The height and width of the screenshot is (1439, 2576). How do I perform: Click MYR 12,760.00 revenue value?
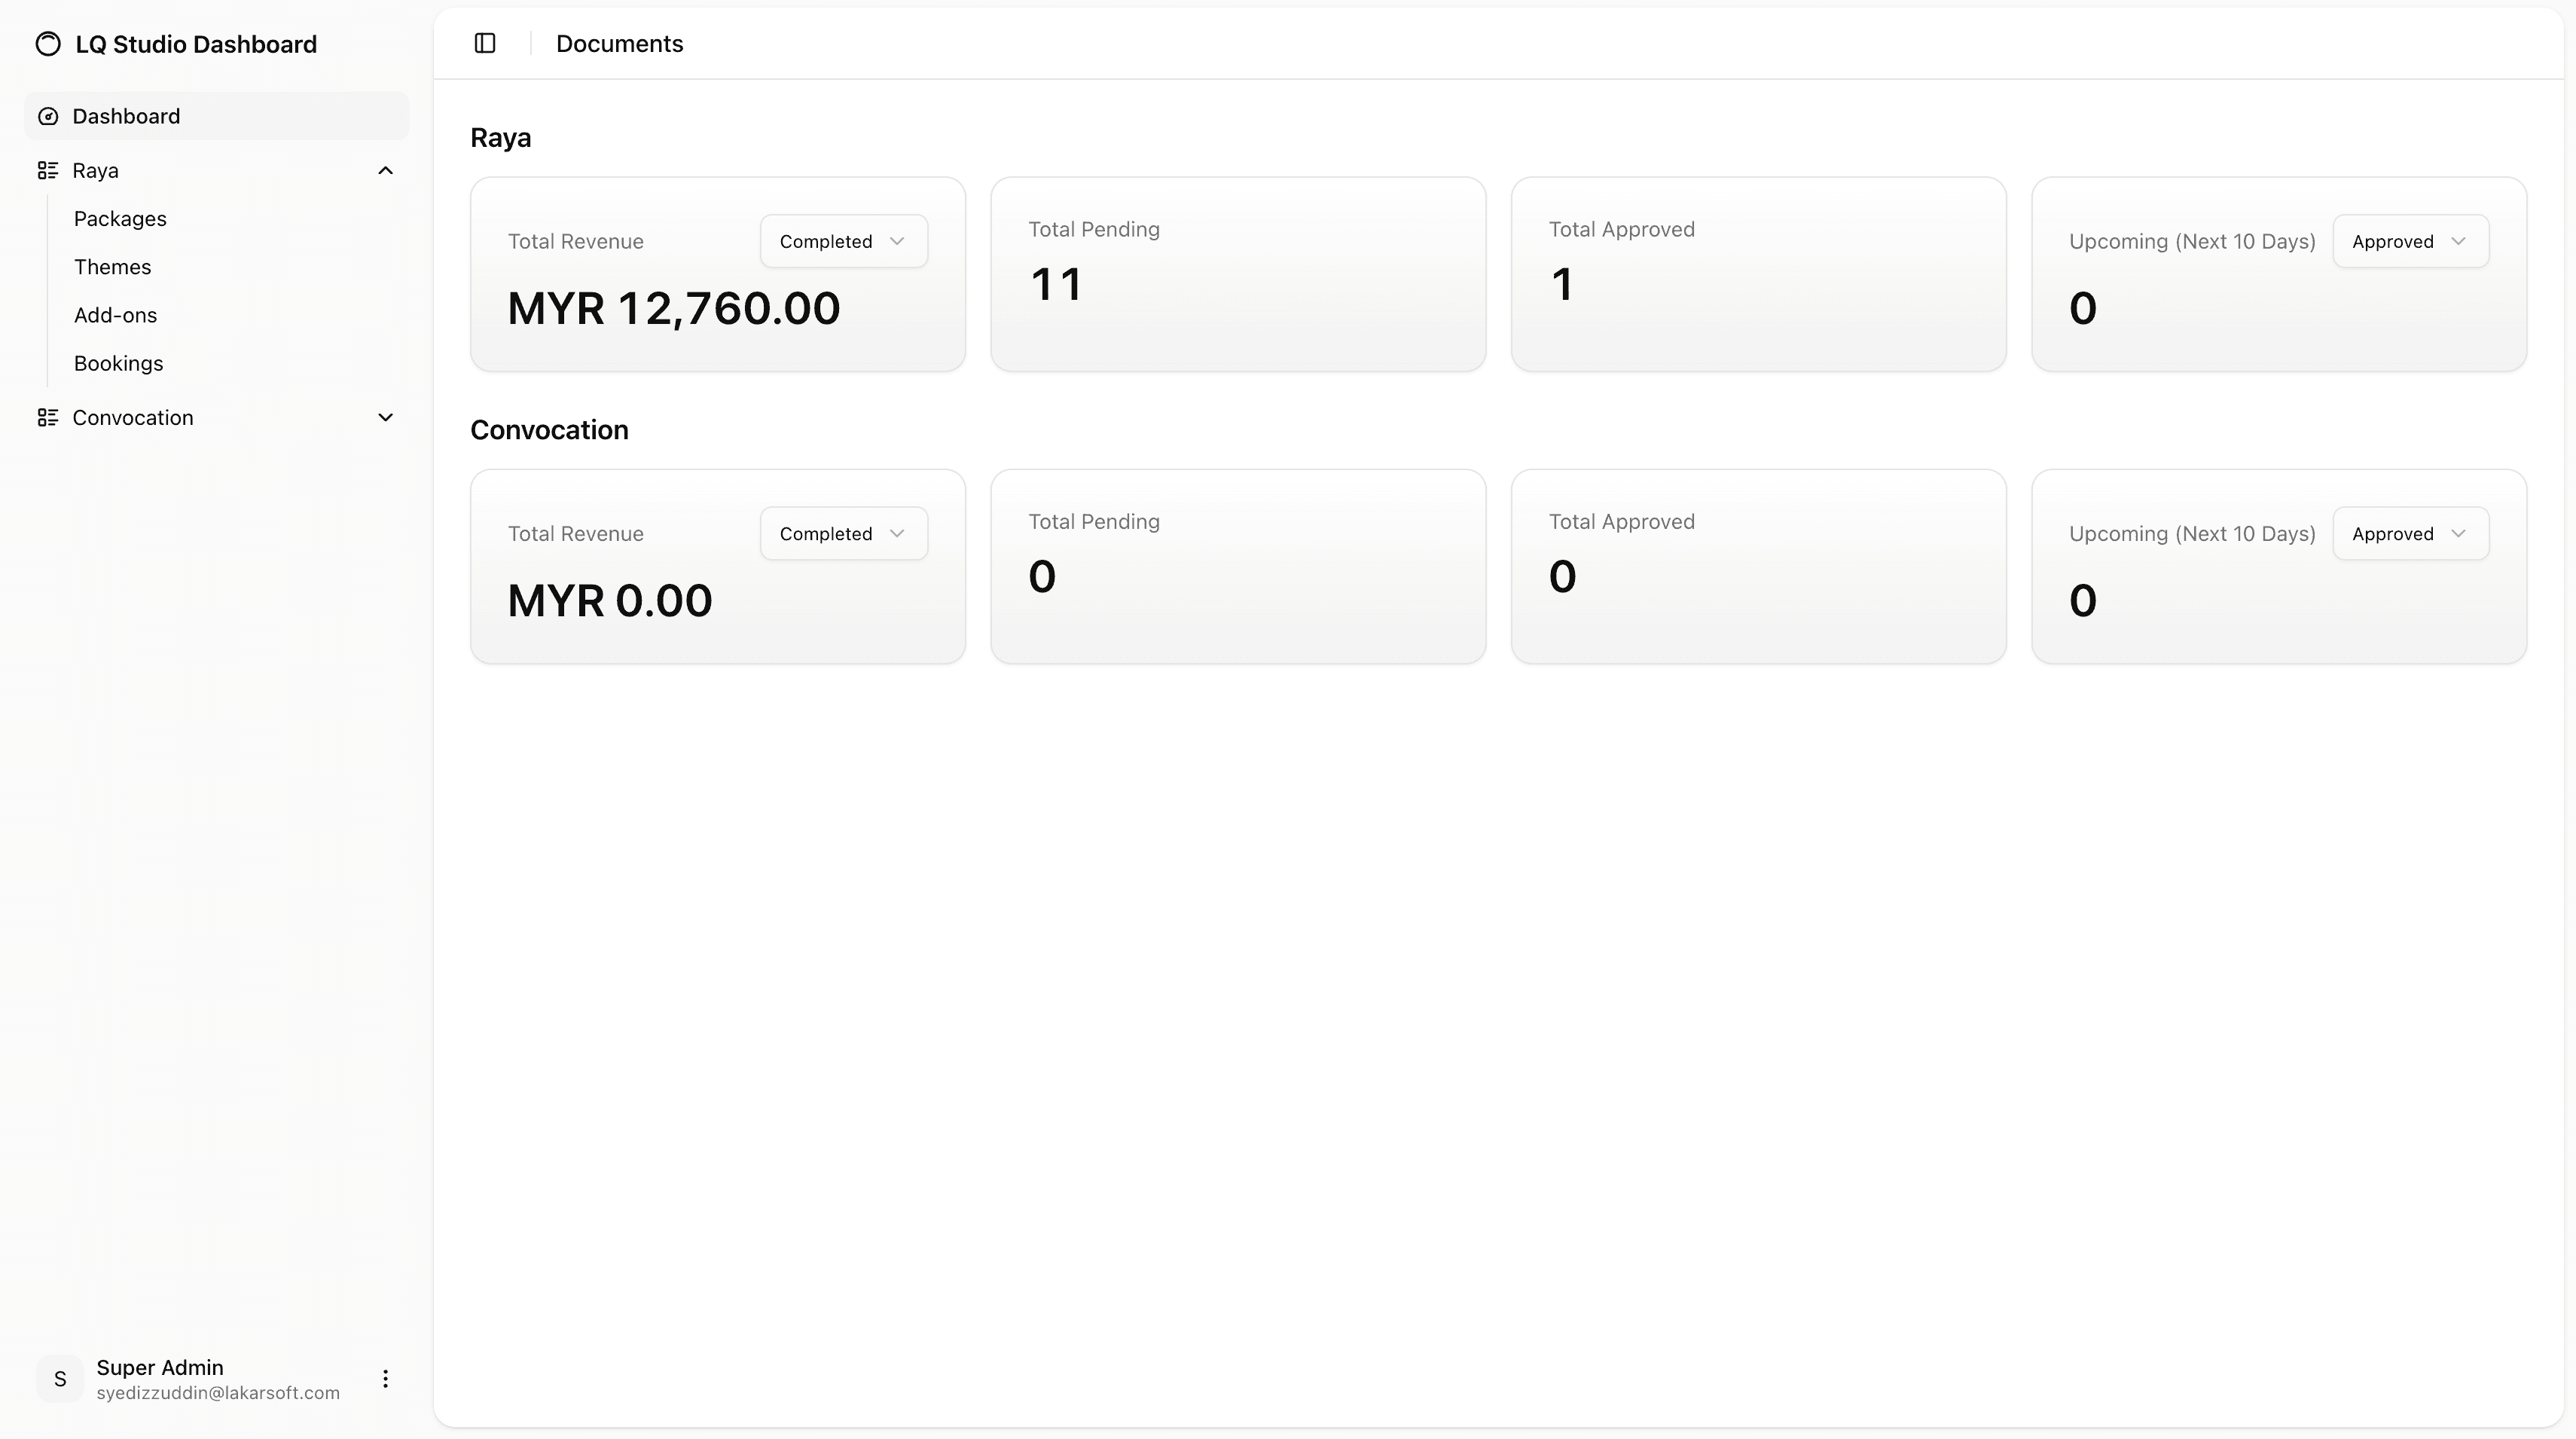click(674, 308)
